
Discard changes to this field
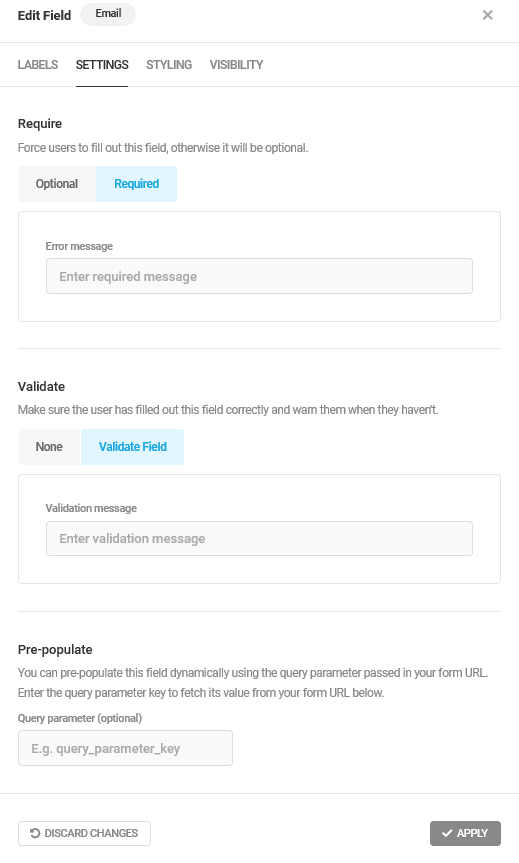coord(84,833)
